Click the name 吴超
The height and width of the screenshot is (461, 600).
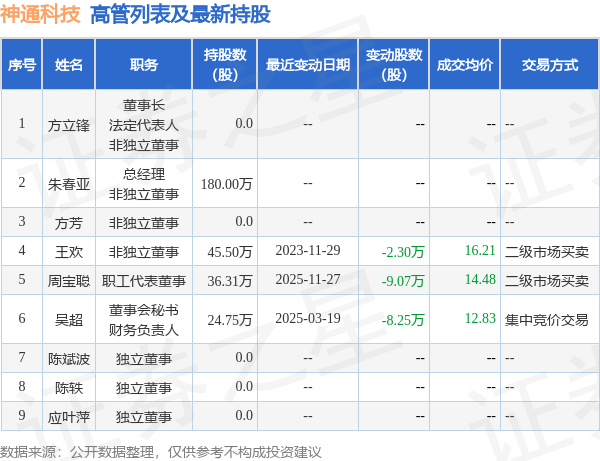click(x=68, y=320)
